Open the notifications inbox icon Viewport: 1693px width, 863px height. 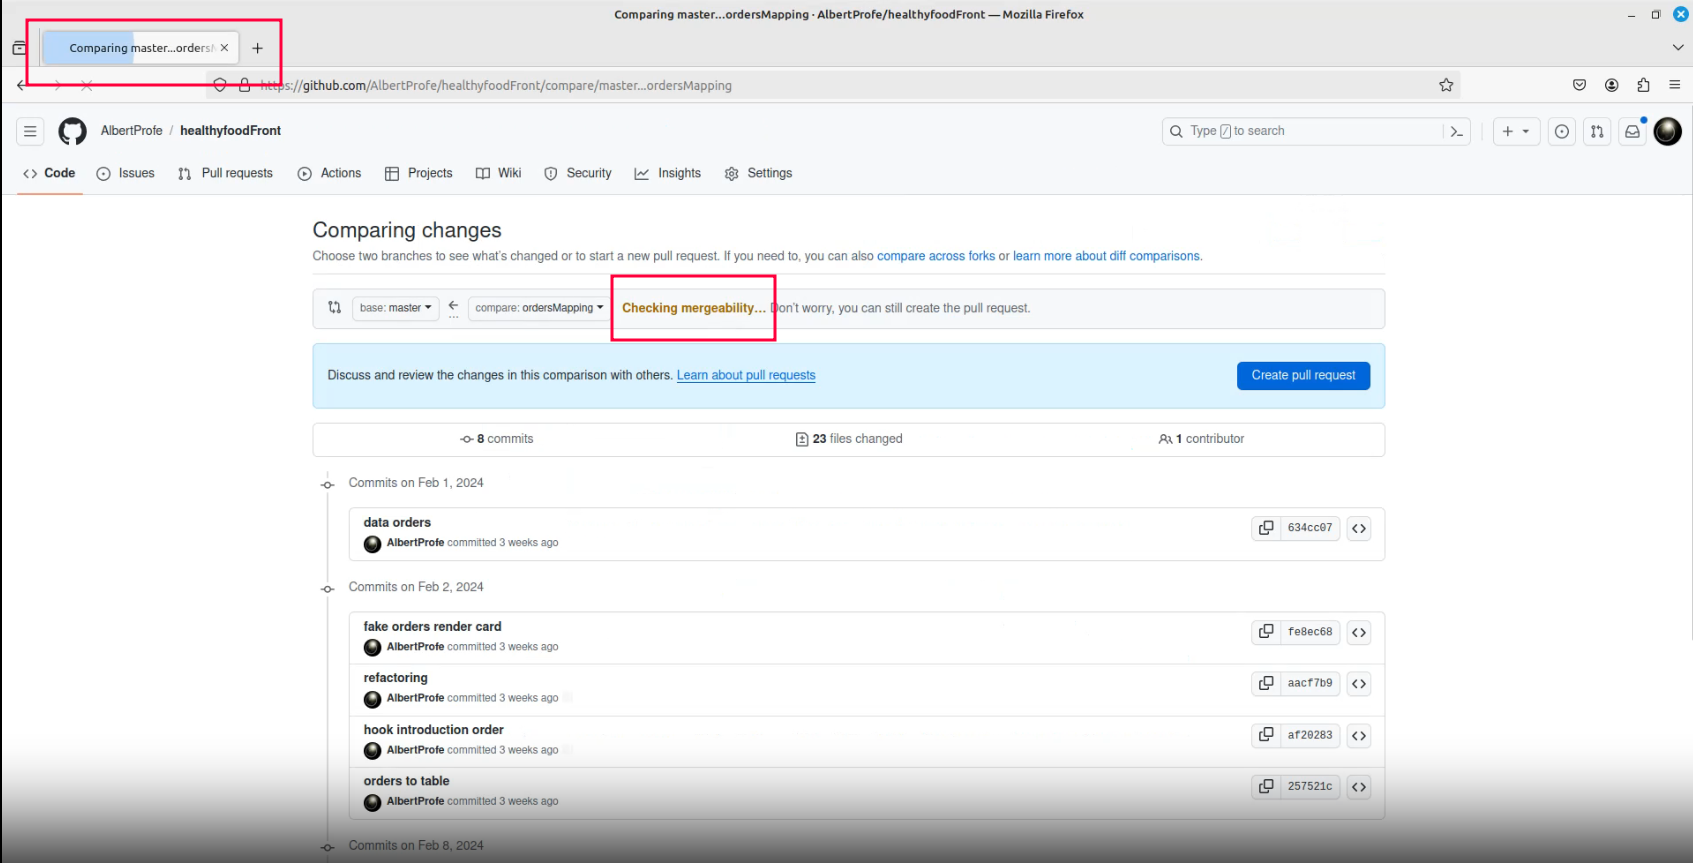coord(1632,131)
